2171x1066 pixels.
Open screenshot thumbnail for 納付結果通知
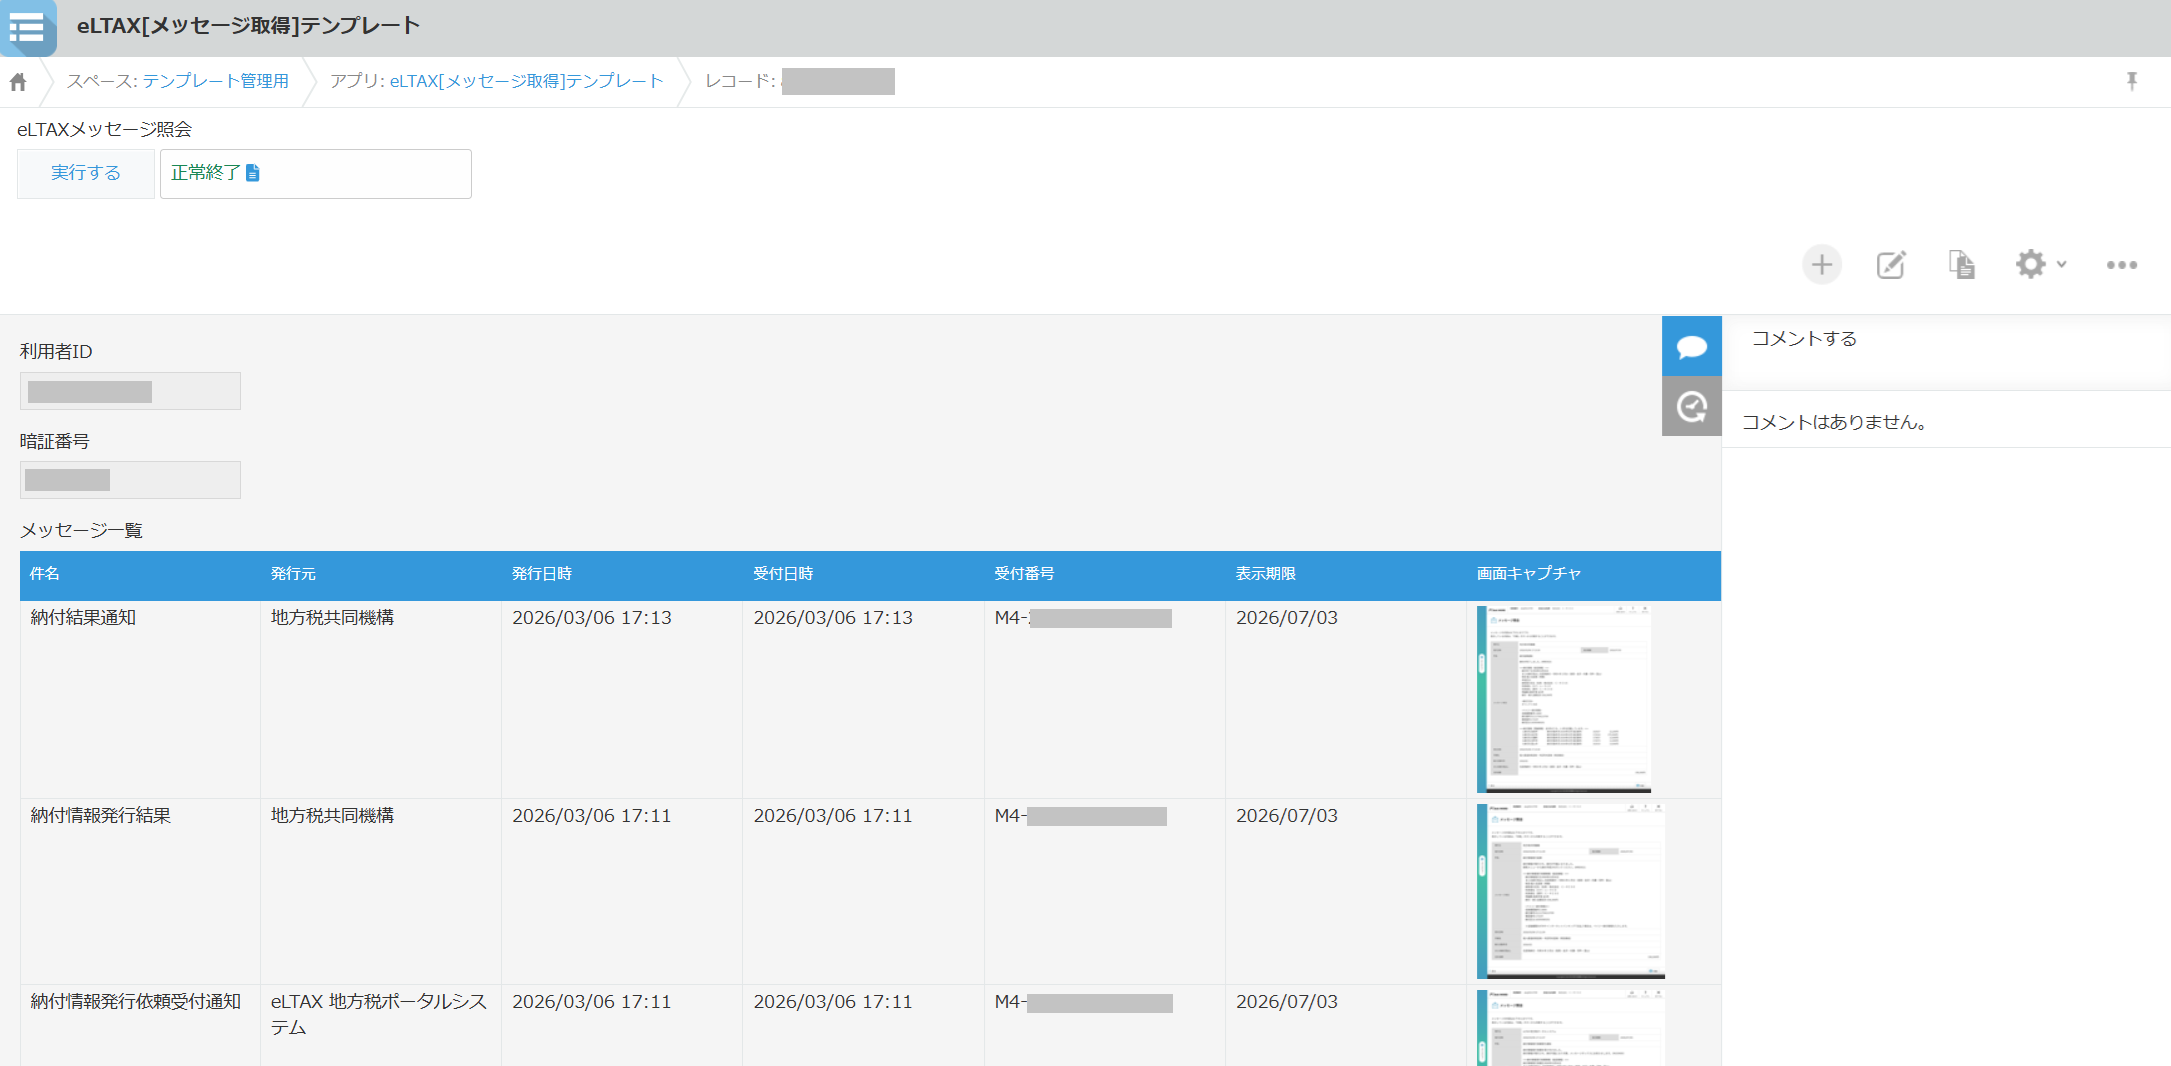(1564, 698)
